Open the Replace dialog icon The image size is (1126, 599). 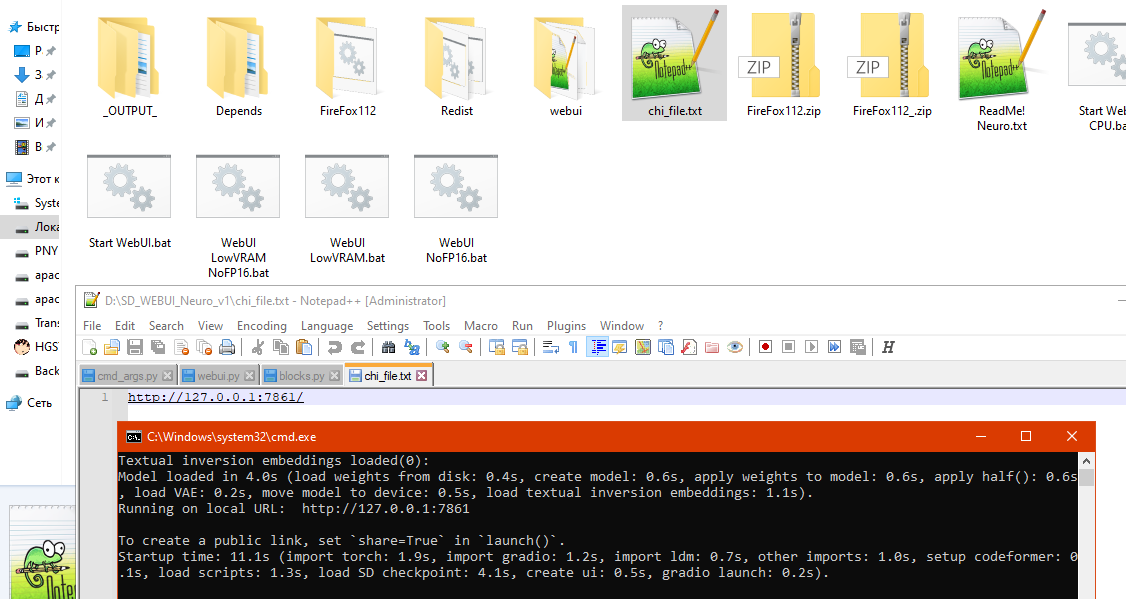click(x=412, y=348)
